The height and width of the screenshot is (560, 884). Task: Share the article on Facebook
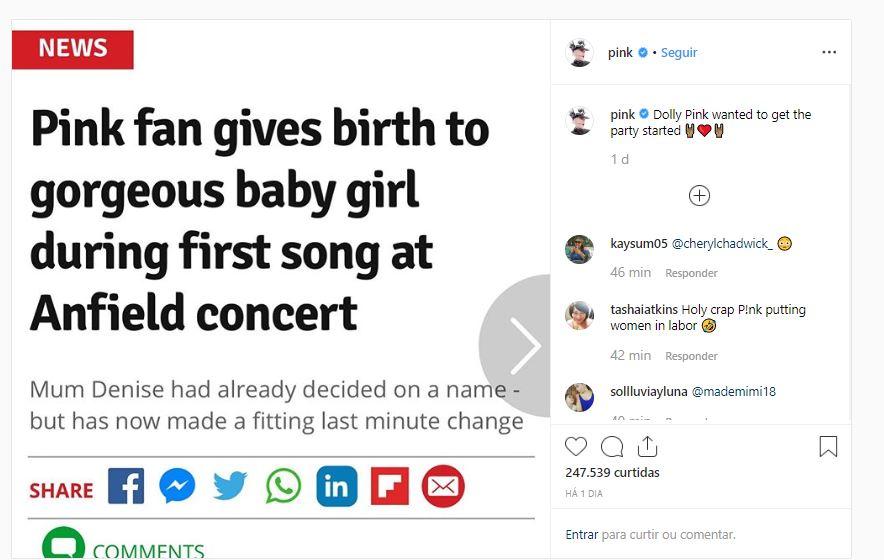tap(126, 487)
